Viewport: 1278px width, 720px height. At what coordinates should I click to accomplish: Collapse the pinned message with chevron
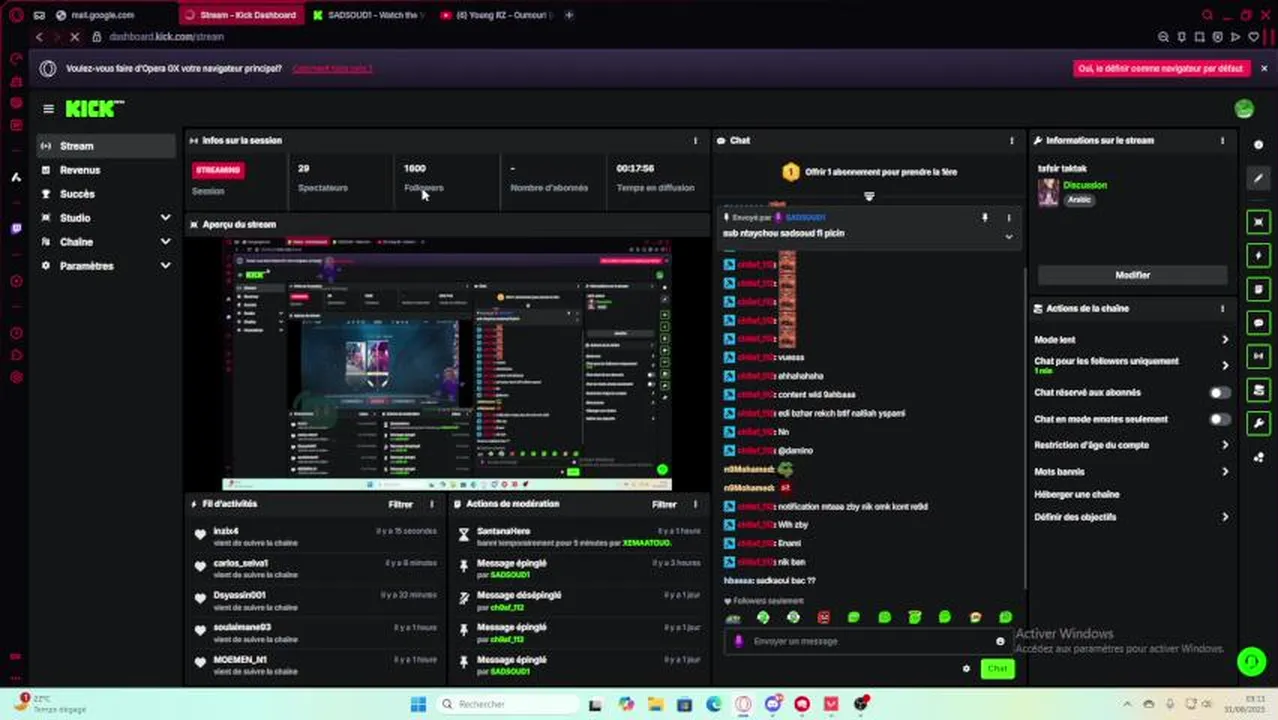tap(1008, 237)
